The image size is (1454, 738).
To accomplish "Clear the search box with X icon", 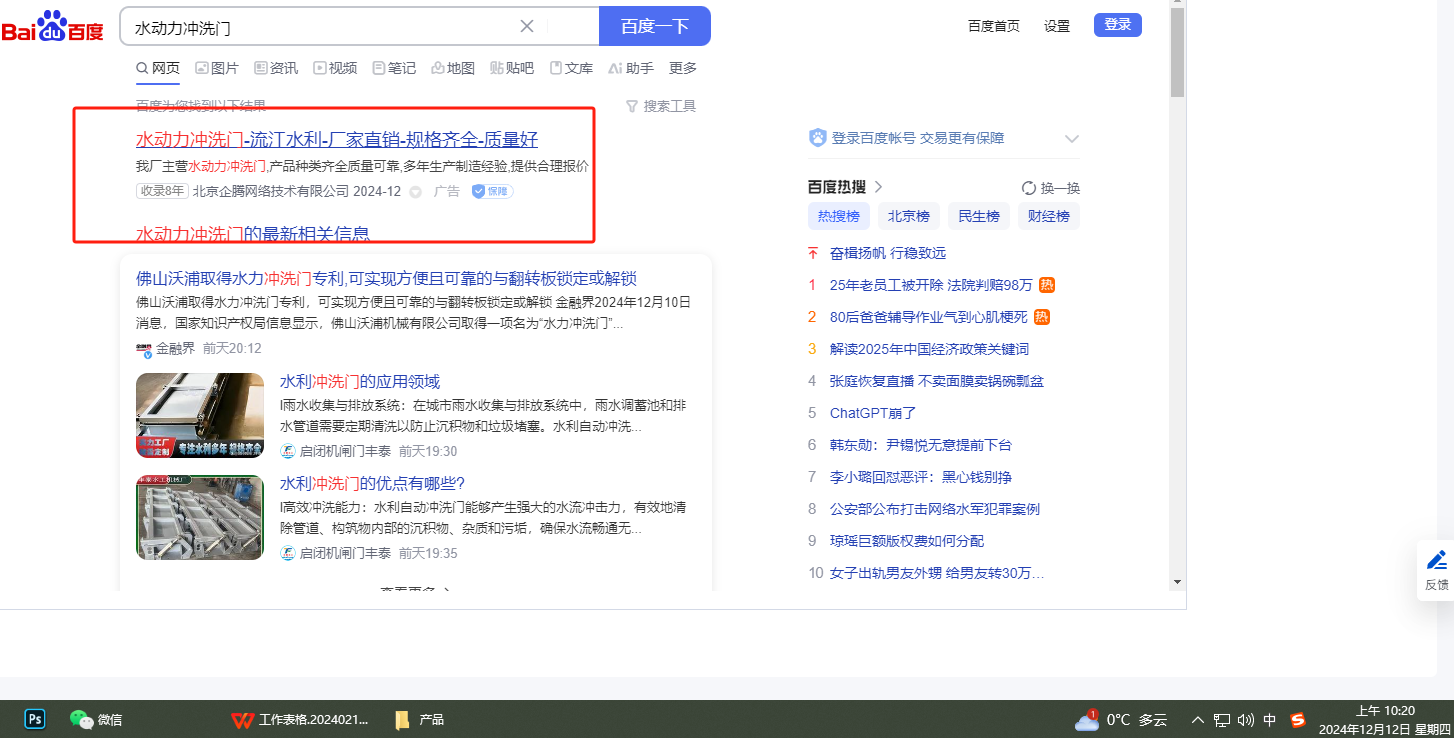I will (527, 26).
